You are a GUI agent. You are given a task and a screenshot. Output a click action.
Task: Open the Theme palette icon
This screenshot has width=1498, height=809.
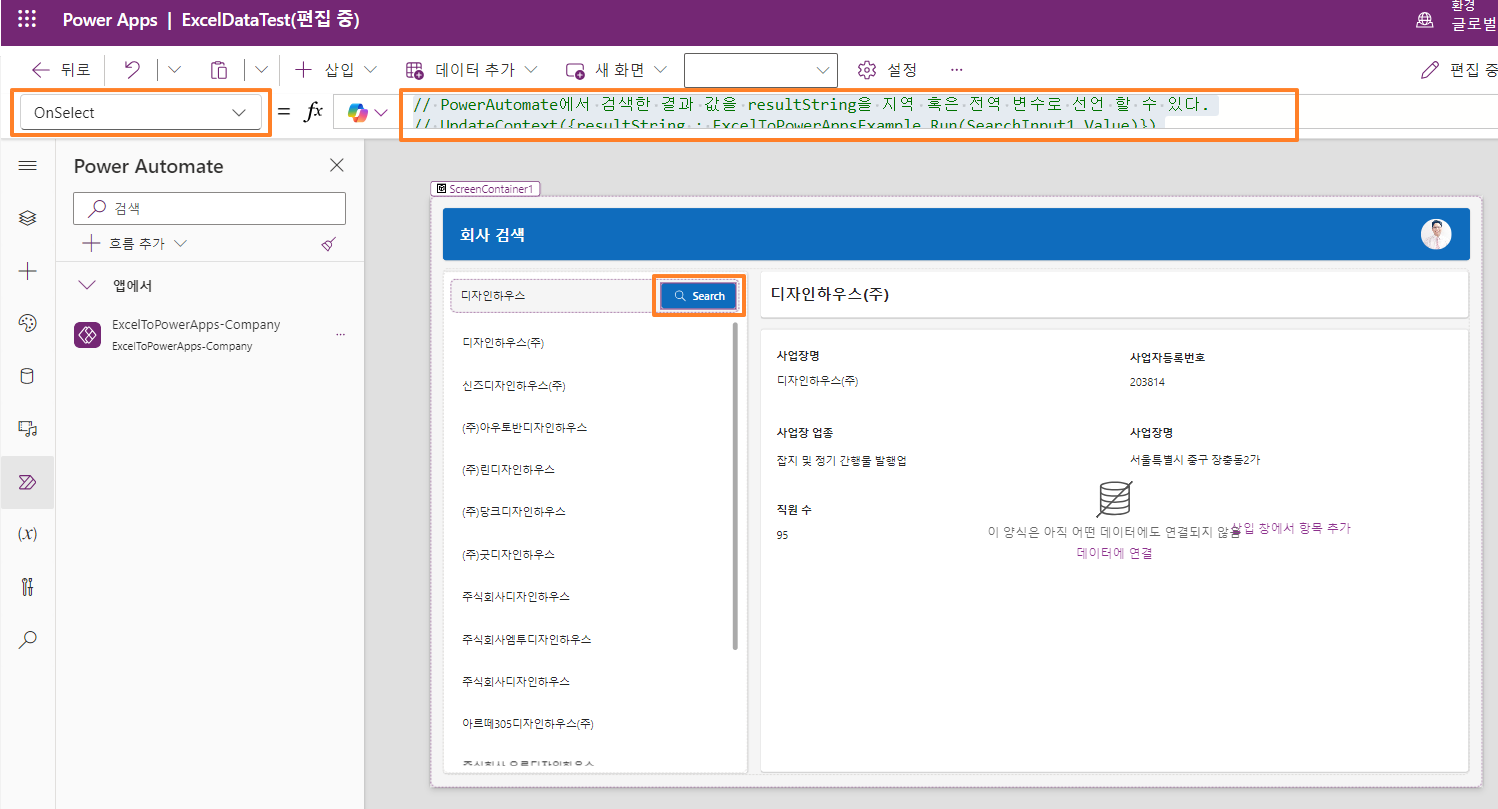point(28,322)
